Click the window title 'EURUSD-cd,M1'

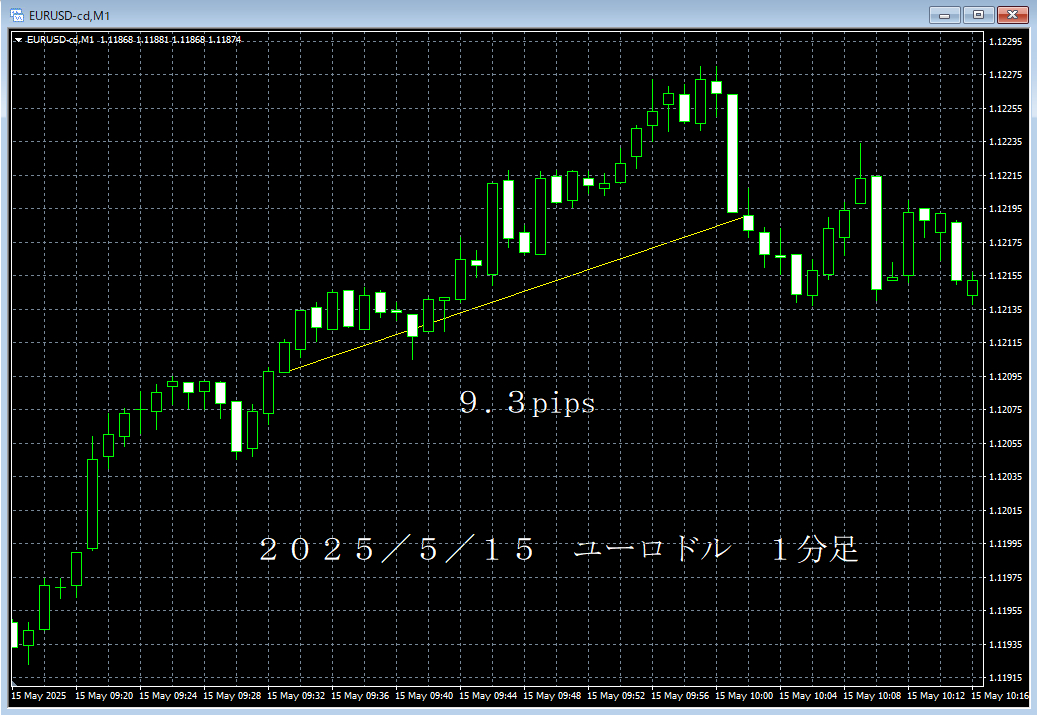(69, 15)
